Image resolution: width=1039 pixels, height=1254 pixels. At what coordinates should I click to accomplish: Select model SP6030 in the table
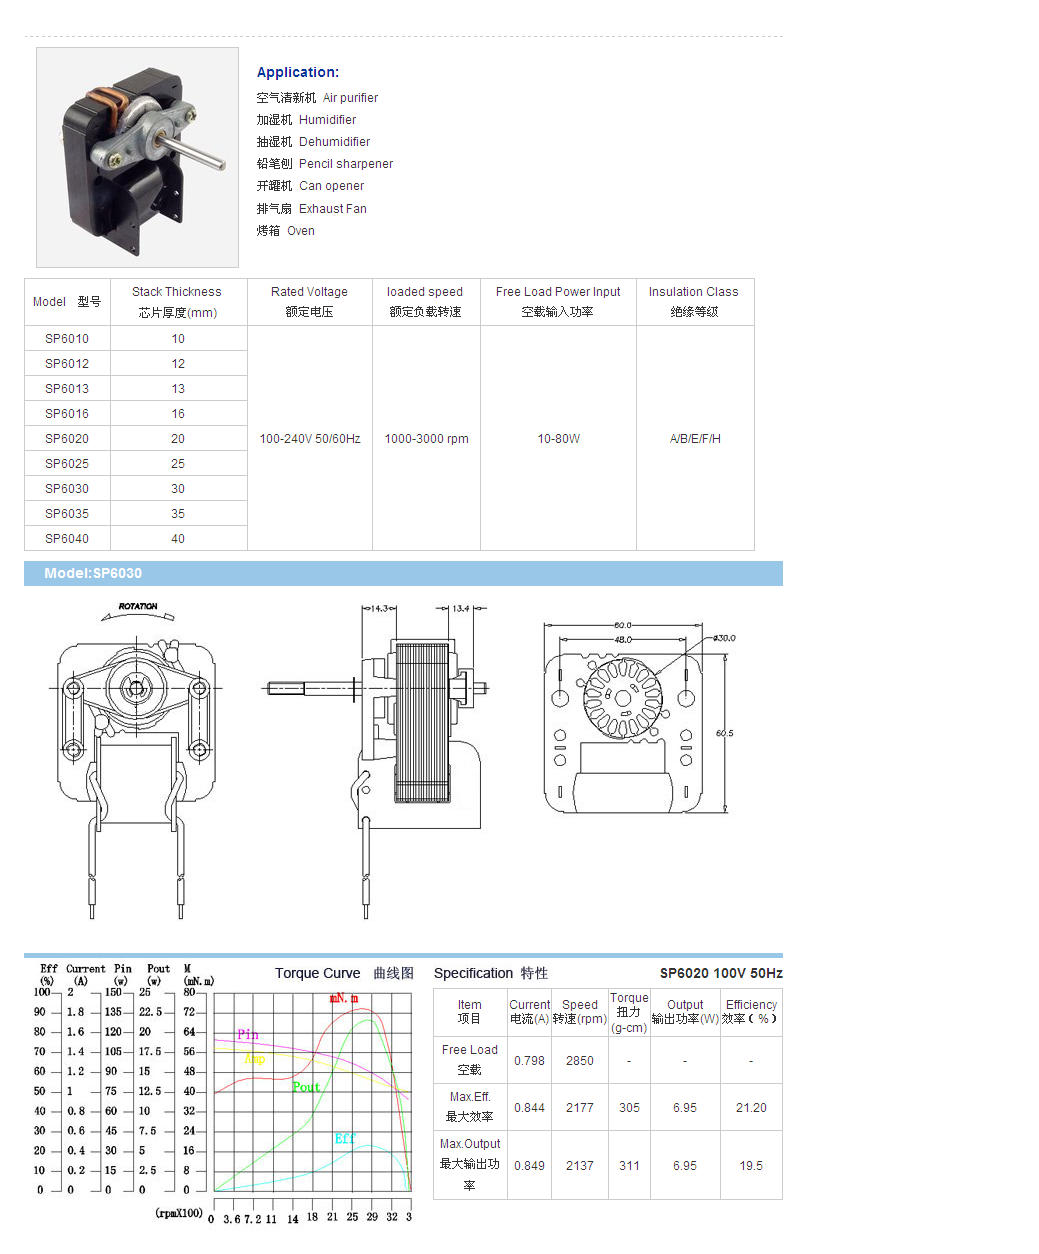tap(67, 489)
